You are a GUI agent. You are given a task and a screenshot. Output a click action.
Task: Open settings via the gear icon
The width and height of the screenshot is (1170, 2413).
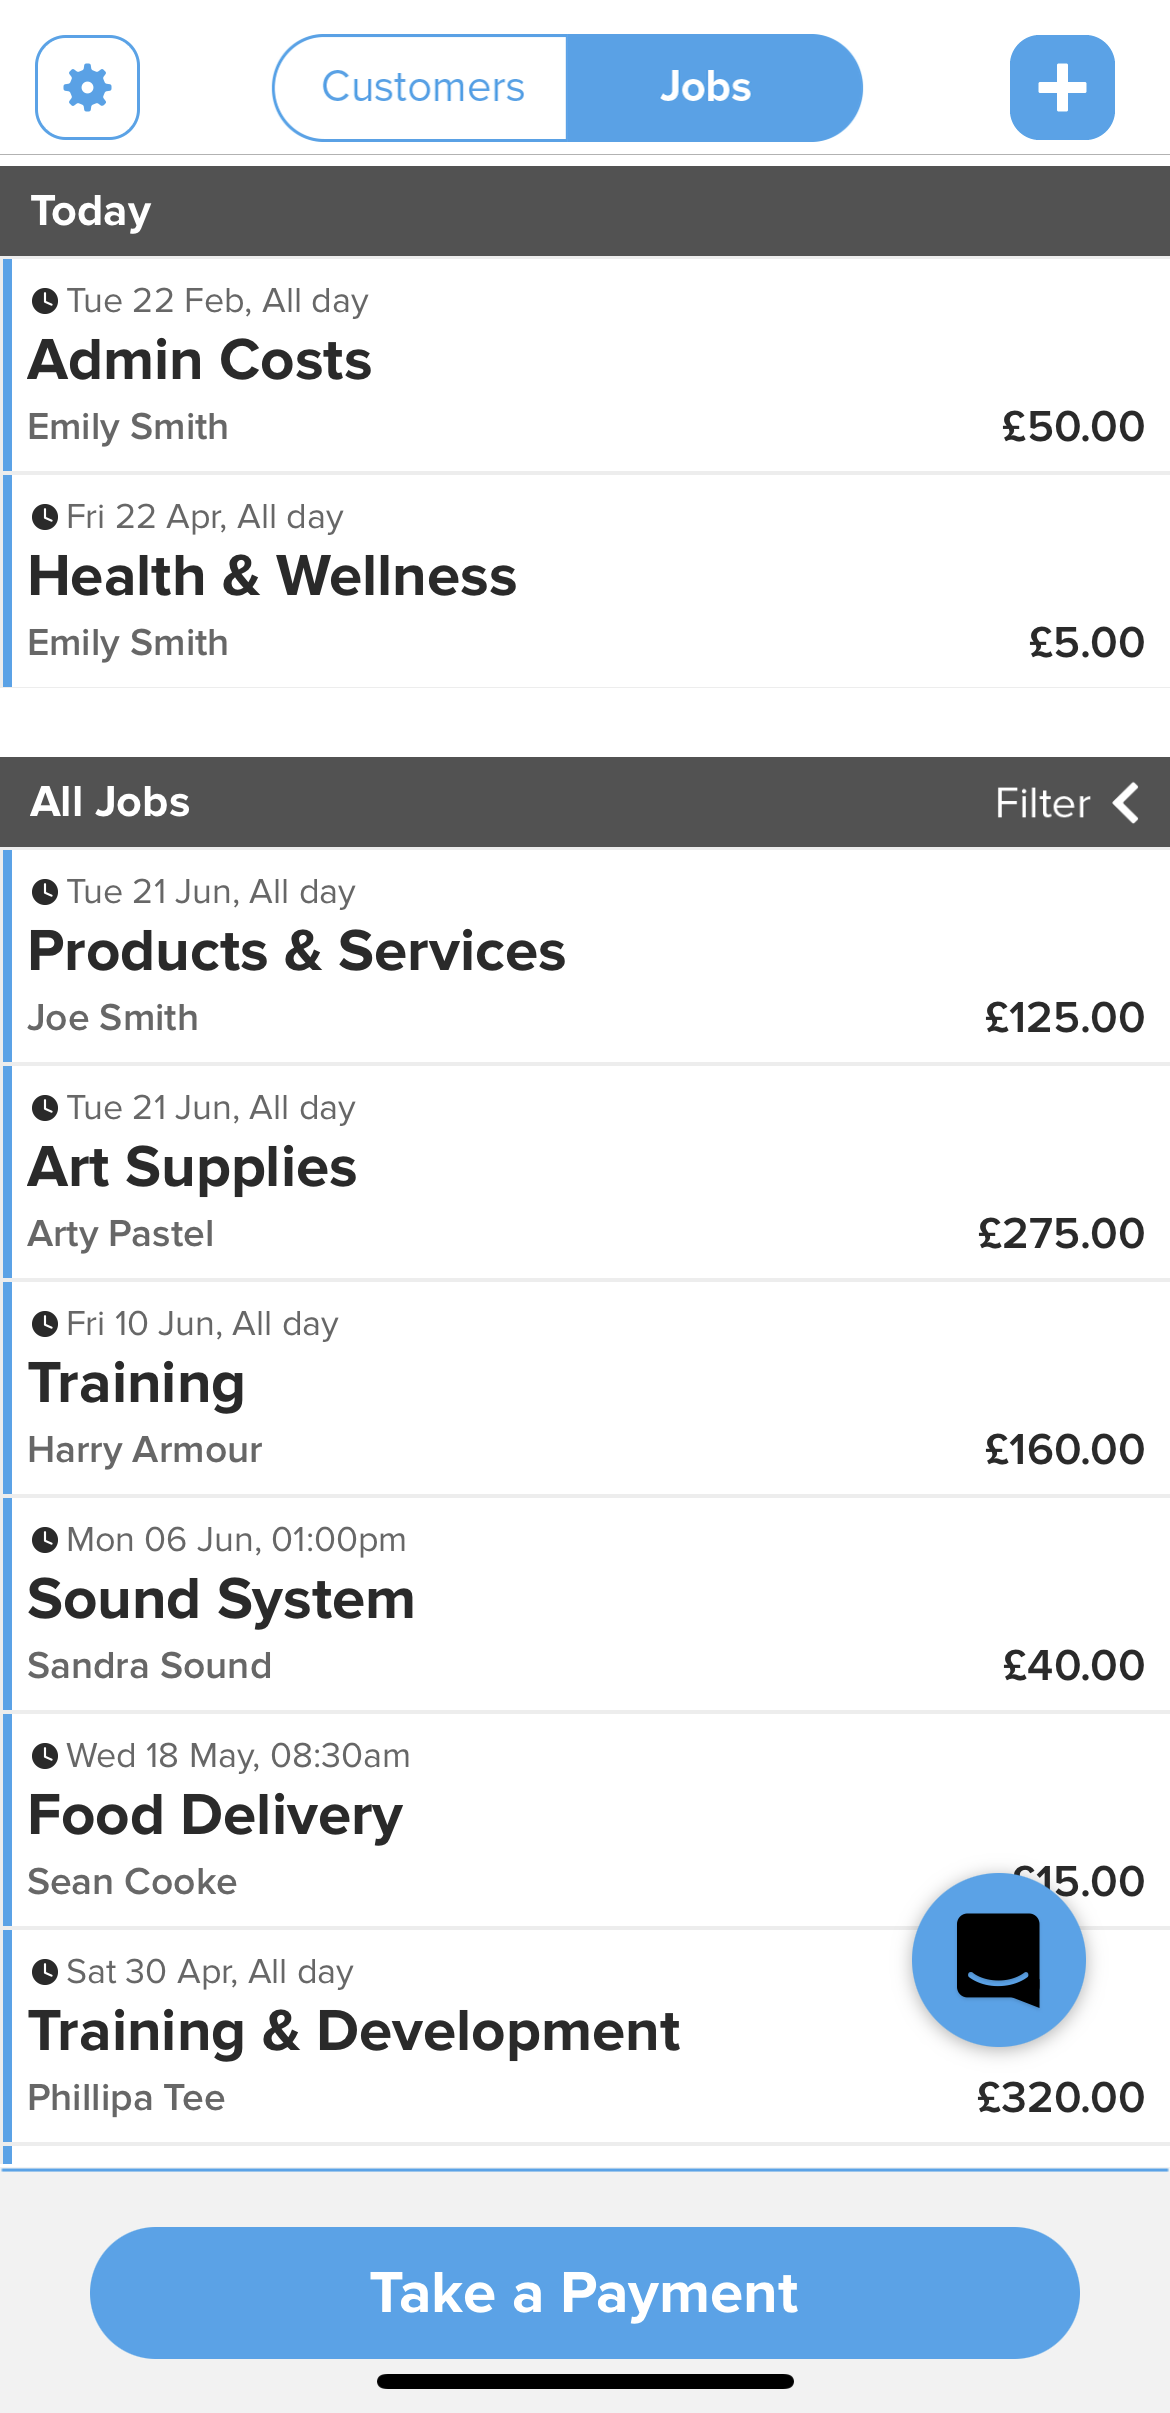pyautogui.click(x=87, y=88)
